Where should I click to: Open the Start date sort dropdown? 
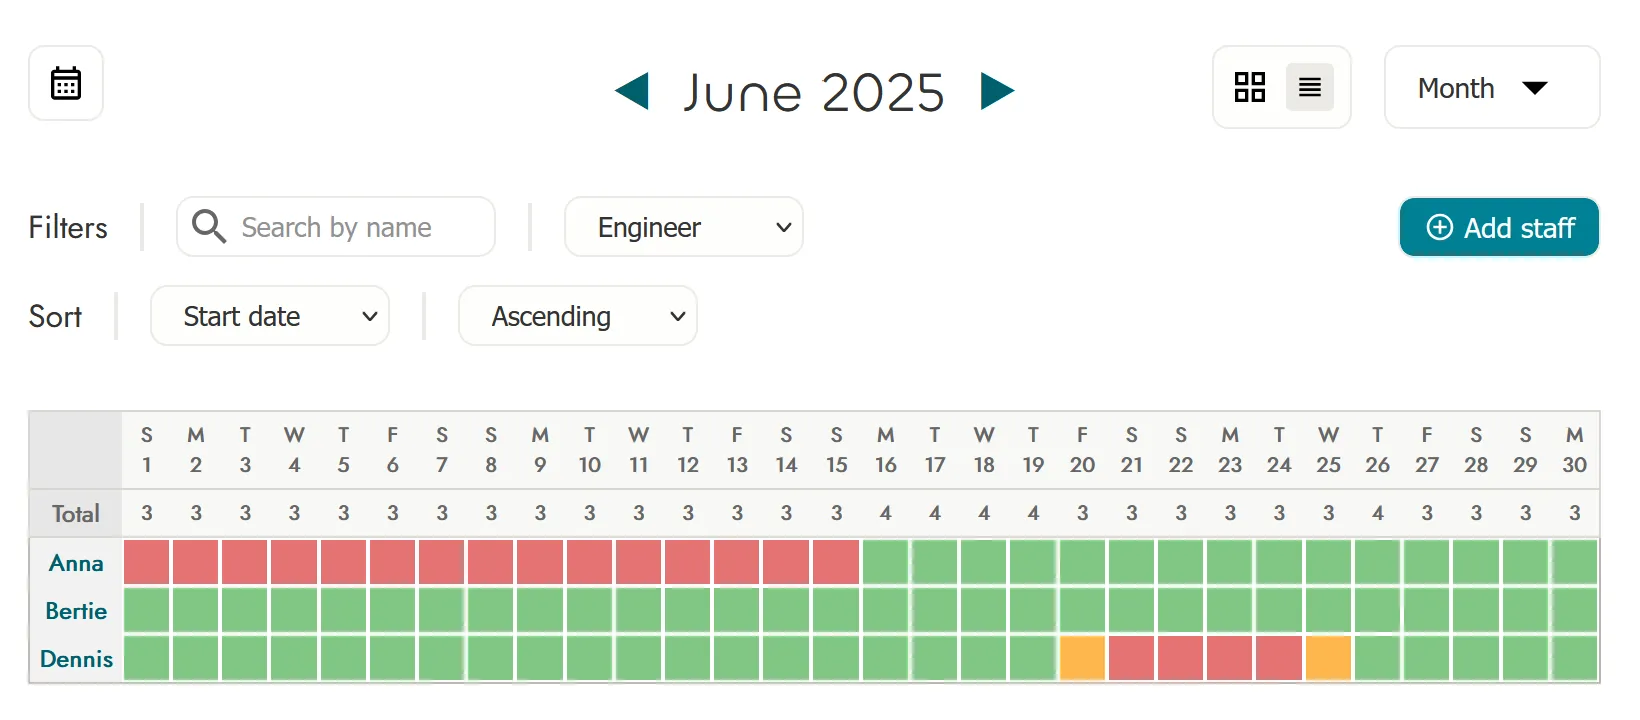pos(269,316)
